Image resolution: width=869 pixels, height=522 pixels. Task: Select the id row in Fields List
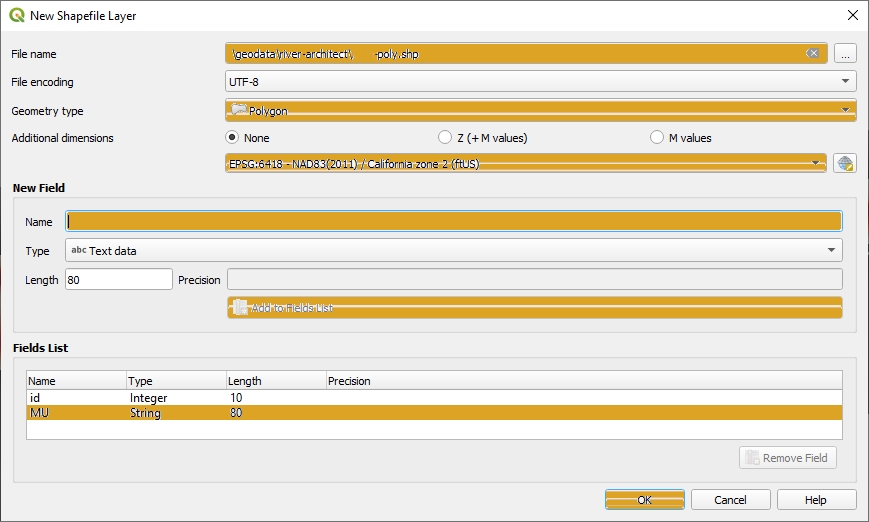[x=434, y=397]
